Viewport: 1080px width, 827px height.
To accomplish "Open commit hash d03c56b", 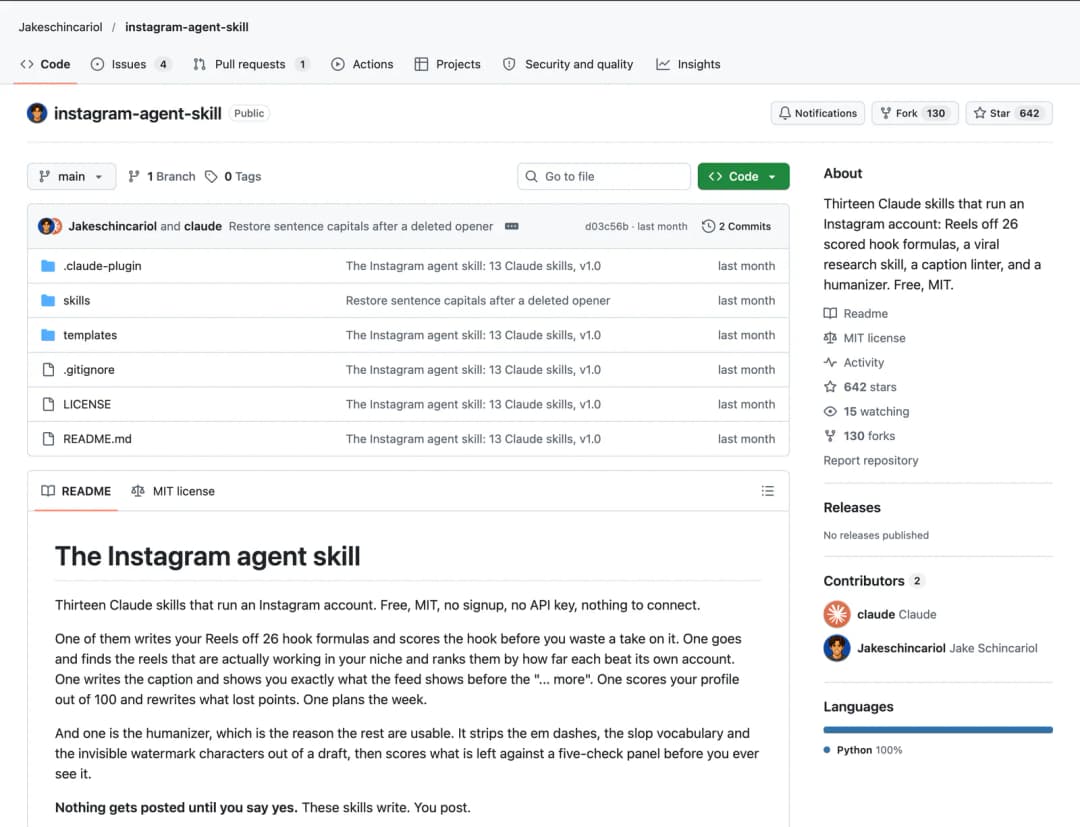I will (606, 227).
